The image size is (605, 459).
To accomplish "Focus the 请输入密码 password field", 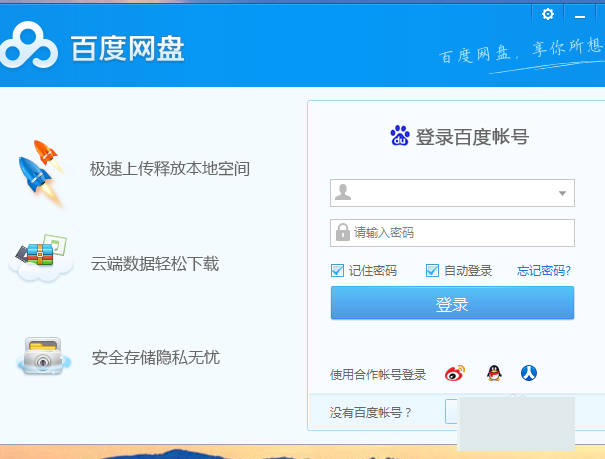I will coord(452,233).
